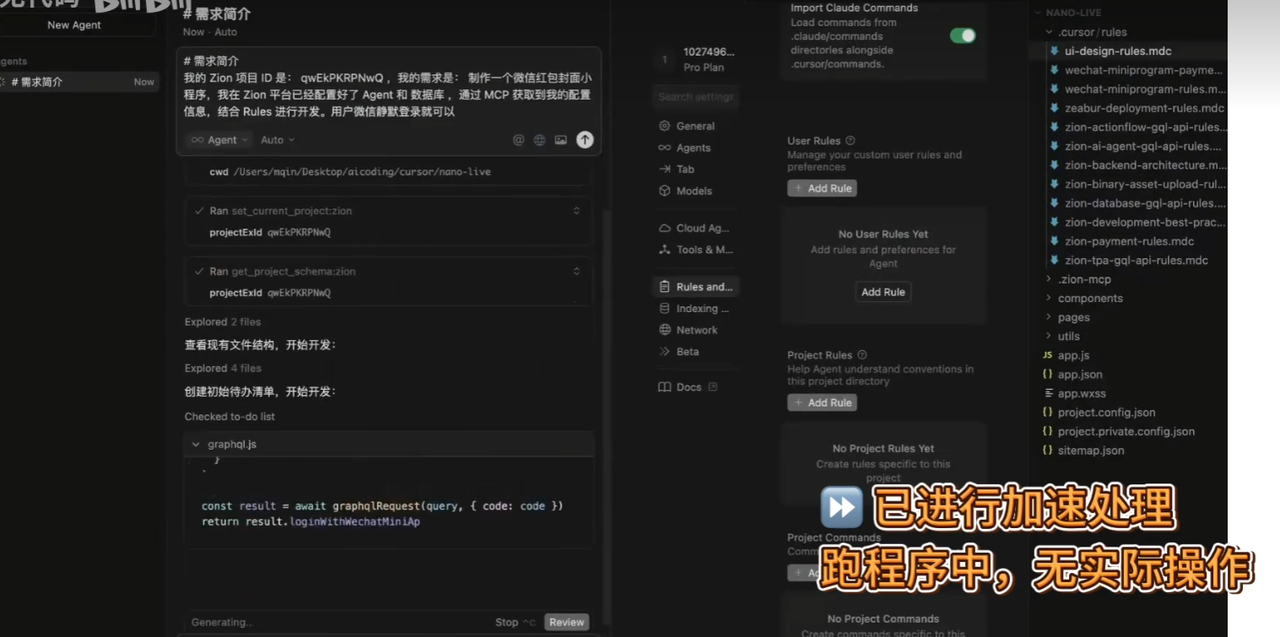1280x637 pixels.
Task: Open Indexing settings section
Action: pyautogui.click(x=695, y=309)
